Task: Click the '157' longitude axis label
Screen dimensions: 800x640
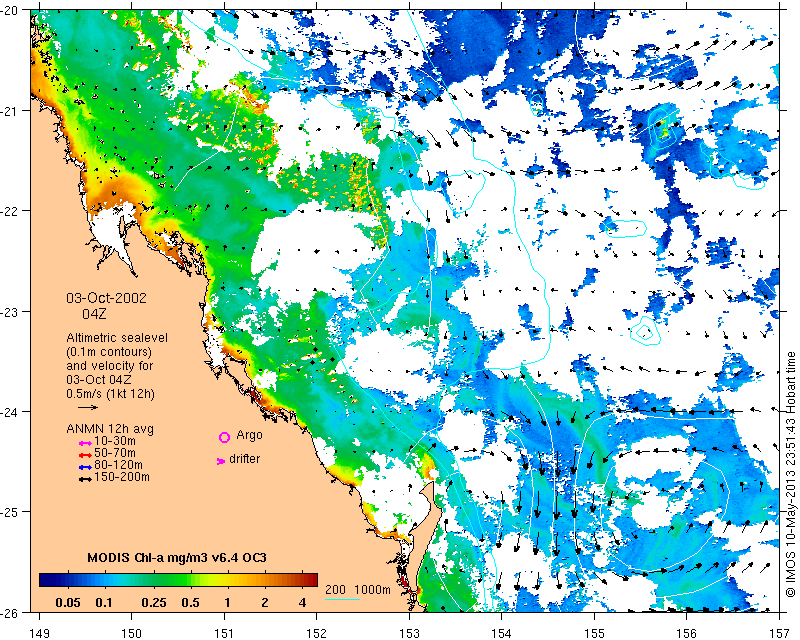Action: point(780,633)
